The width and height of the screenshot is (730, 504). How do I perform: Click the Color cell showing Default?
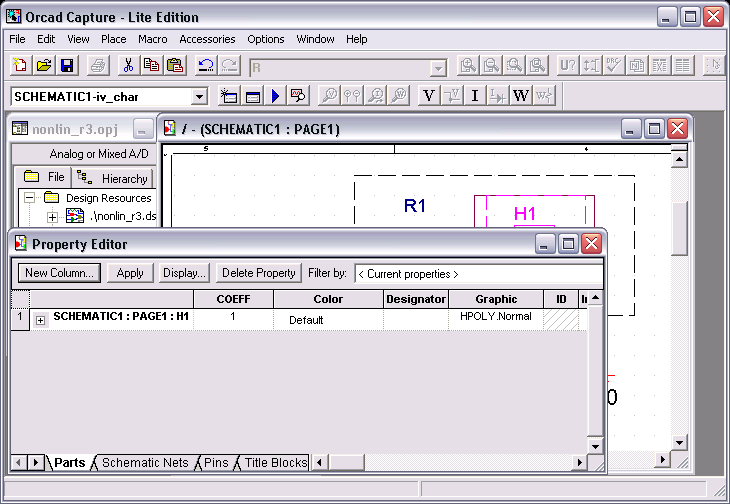[328, 319]
